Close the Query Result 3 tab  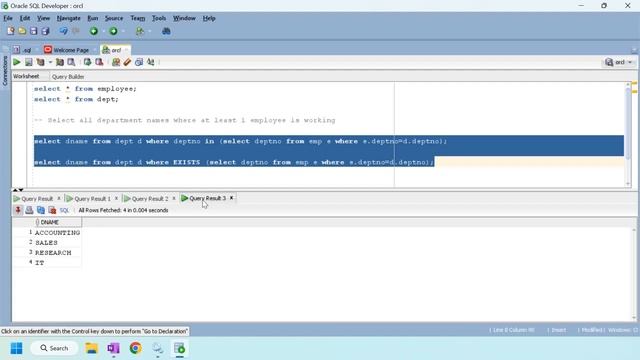point(231,198)
